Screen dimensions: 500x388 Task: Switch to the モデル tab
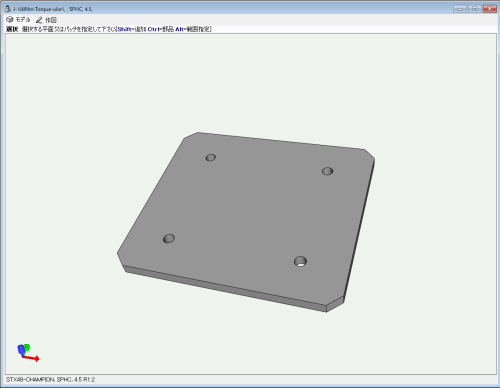[18, 20]
